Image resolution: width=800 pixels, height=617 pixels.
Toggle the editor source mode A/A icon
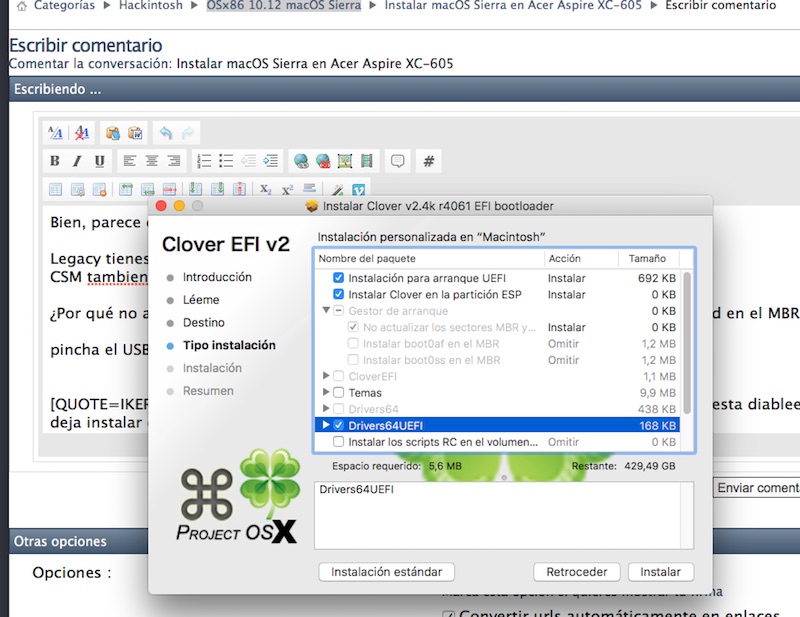point(55,133)
